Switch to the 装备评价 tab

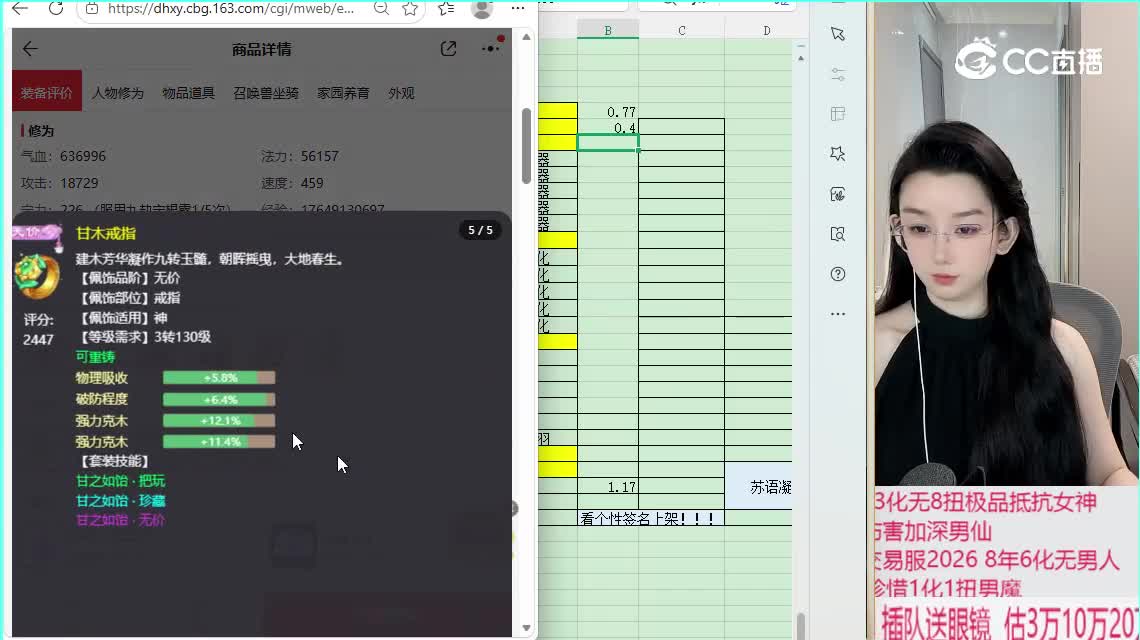pos(47,93)
